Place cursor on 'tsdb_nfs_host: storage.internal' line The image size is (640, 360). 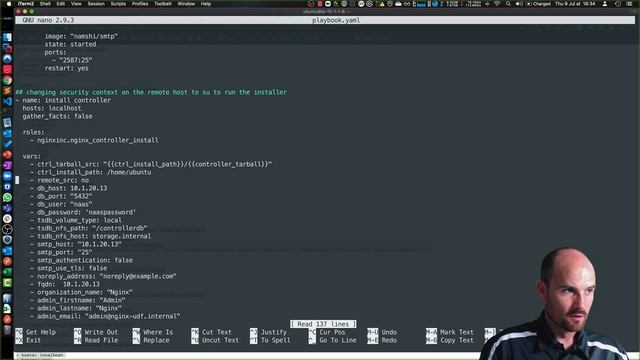click(91, 236)
